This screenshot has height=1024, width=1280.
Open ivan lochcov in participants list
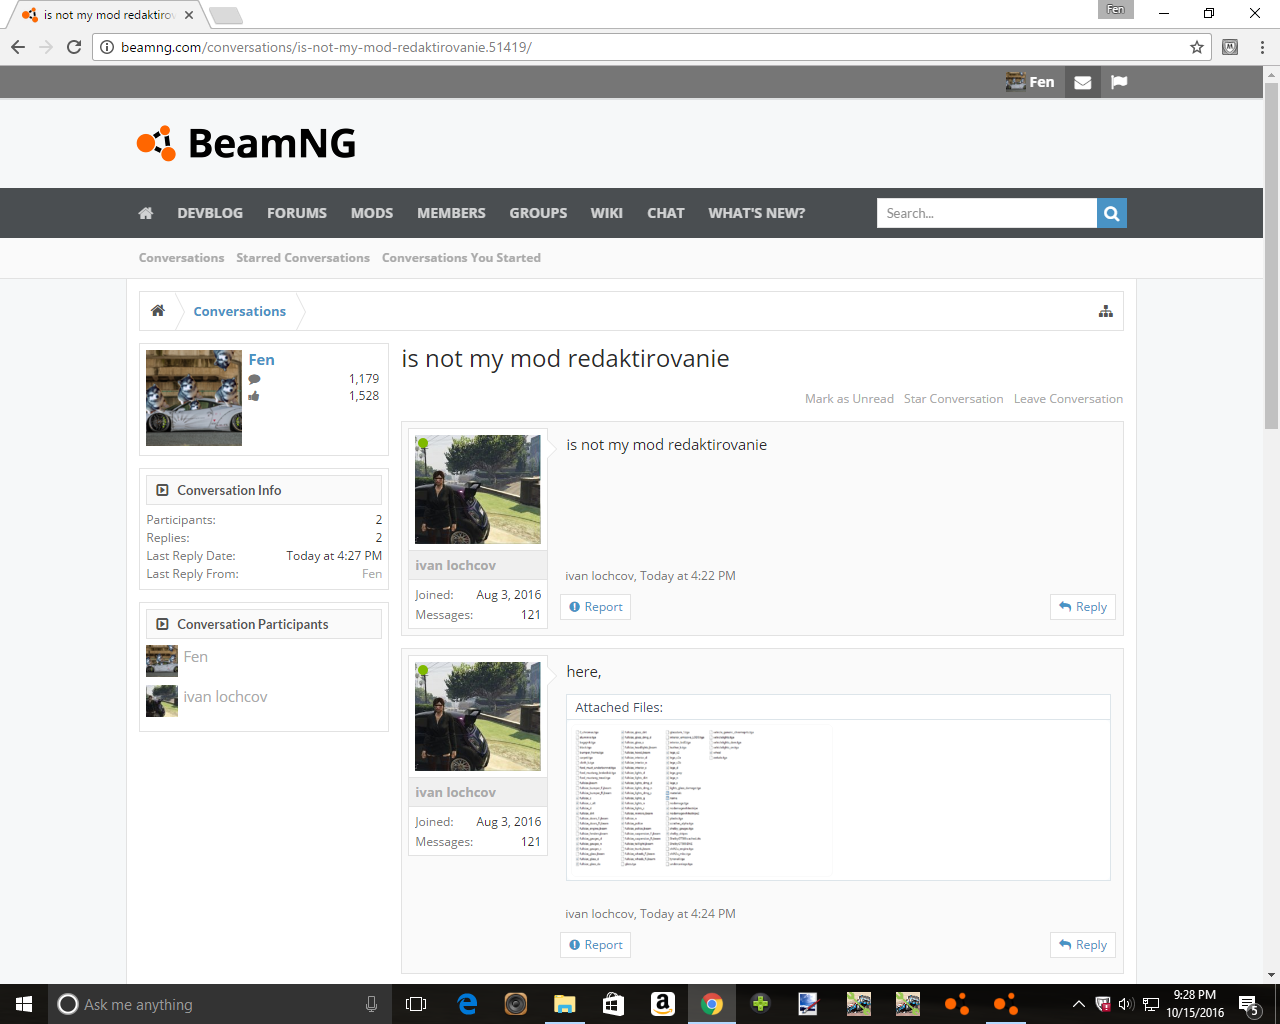(225, 697)
